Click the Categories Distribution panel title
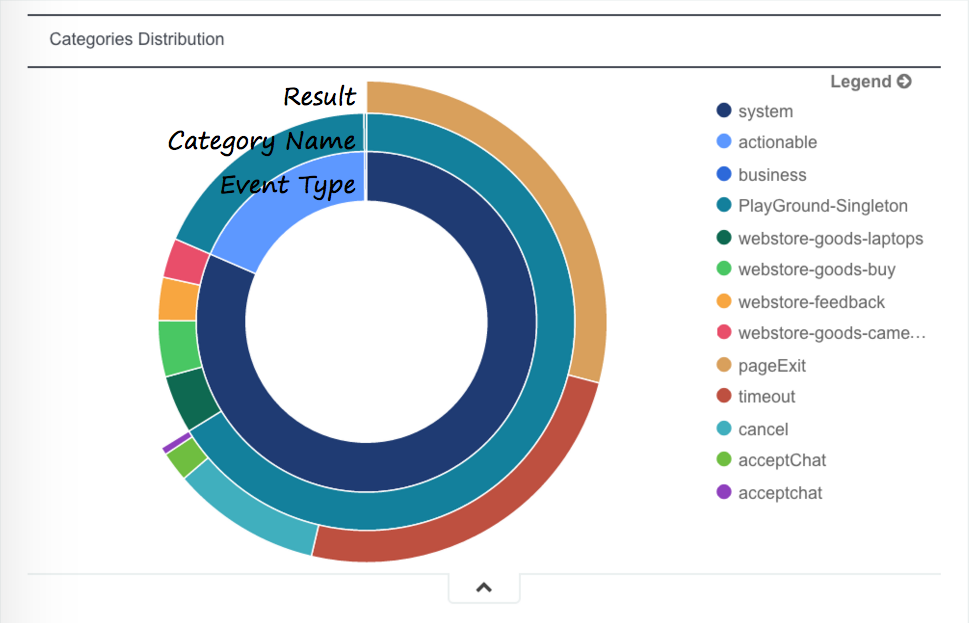 [137, 39]
